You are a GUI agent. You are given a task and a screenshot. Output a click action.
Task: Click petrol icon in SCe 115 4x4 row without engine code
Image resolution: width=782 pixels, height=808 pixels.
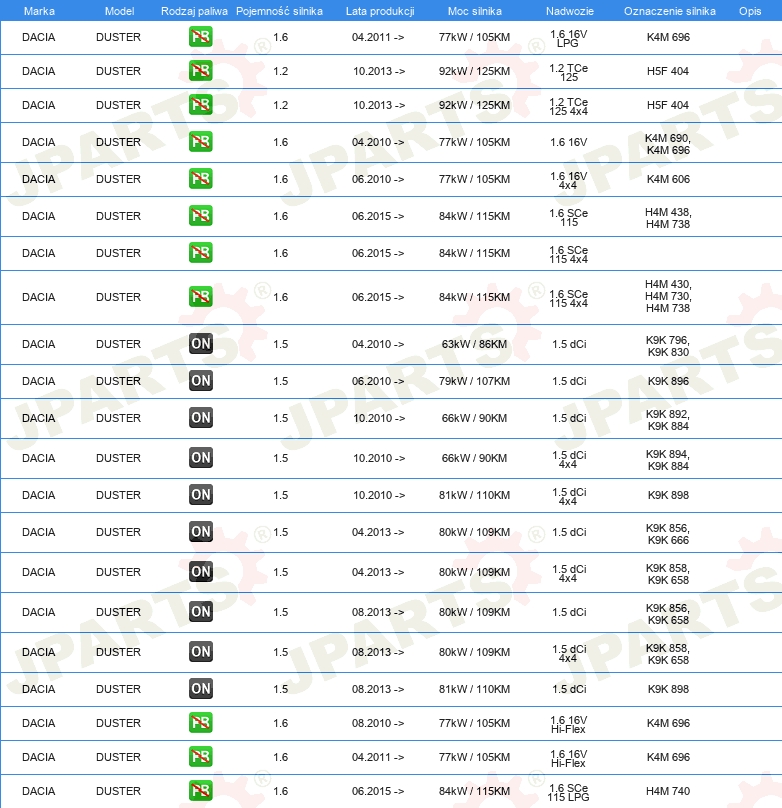200,254
